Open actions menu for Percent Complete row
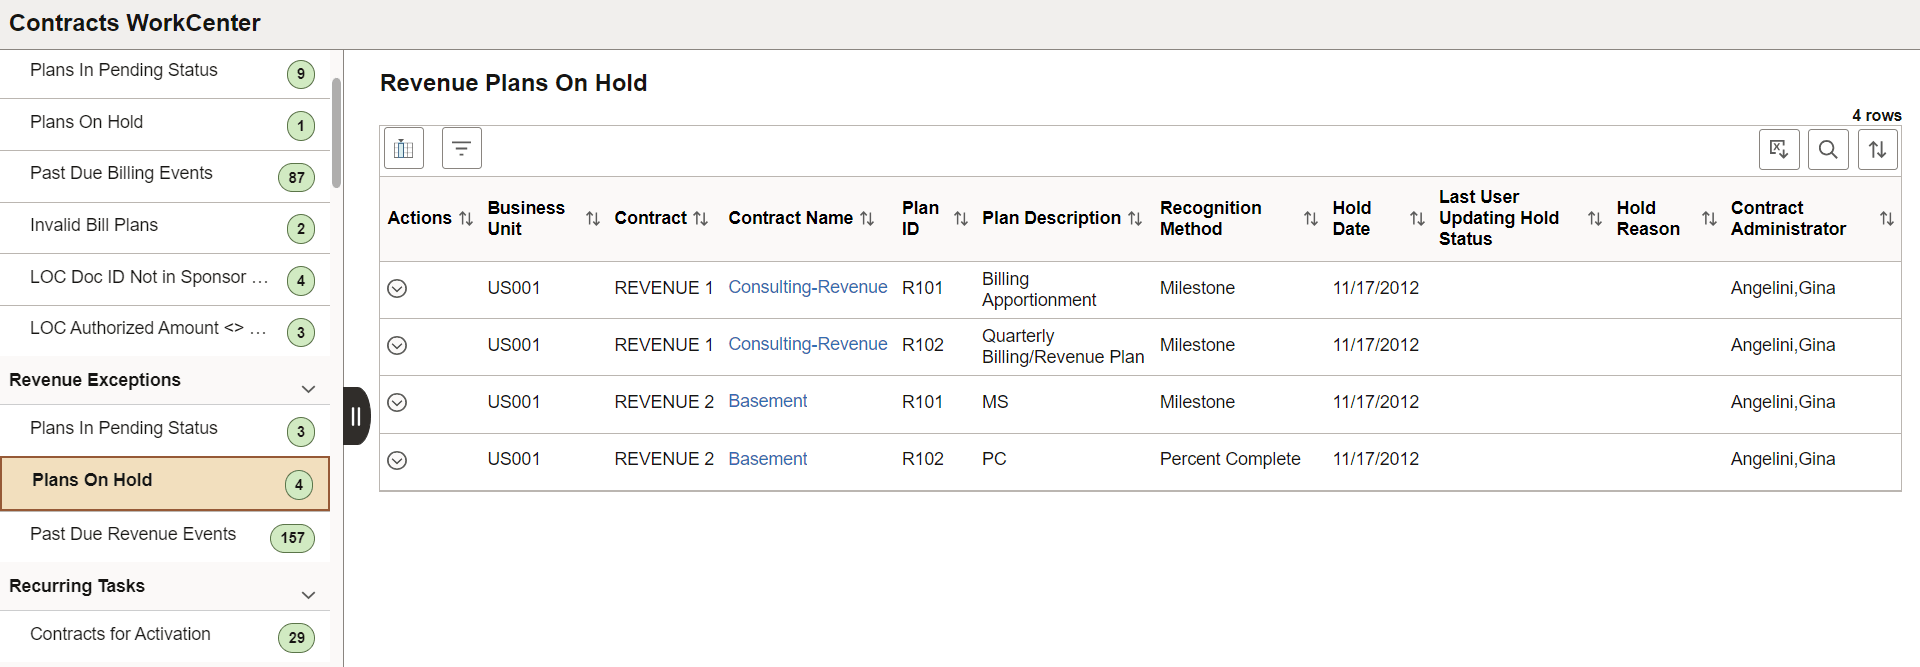This screenshot has height=667, width=1920. [397, 461]
